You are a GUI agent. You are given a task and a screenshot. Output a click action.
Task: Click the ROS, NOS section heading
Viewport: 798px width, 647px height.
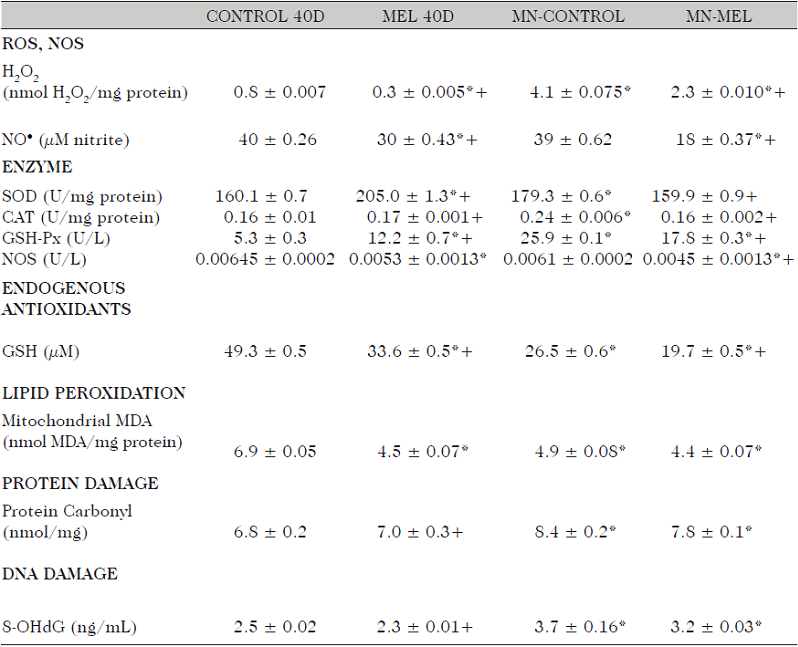(x=44, y=45)
